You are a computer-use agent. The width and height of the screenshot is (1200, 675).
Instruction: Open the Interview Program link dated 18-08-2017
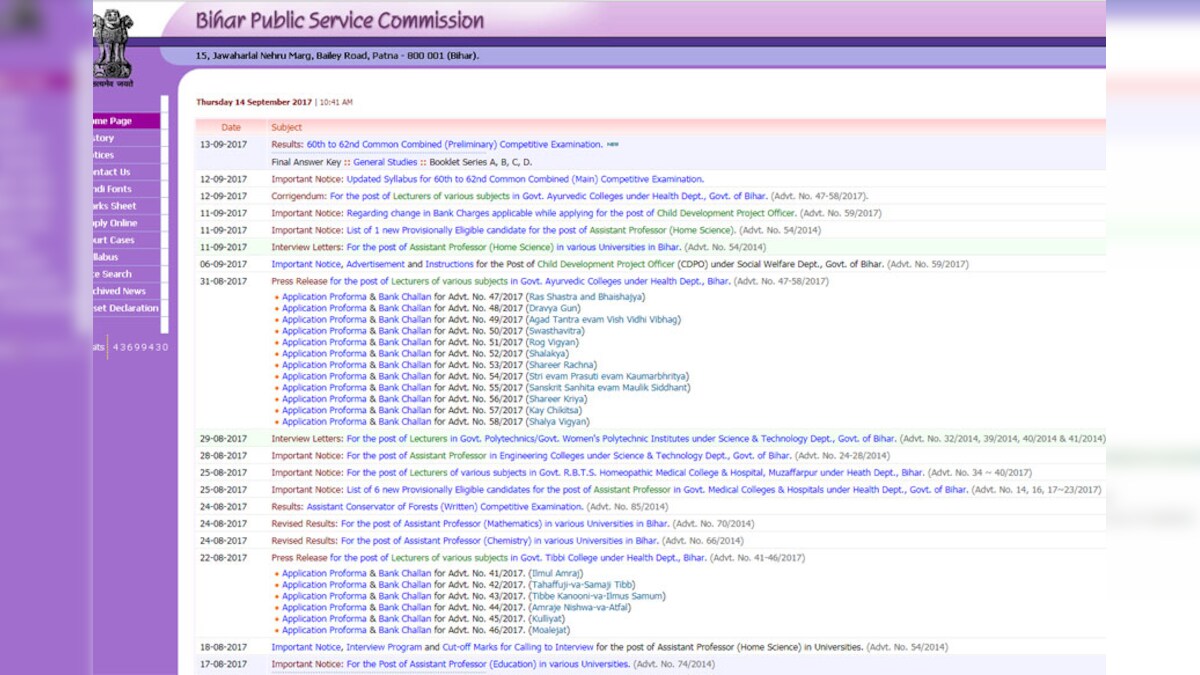[386, 648]
